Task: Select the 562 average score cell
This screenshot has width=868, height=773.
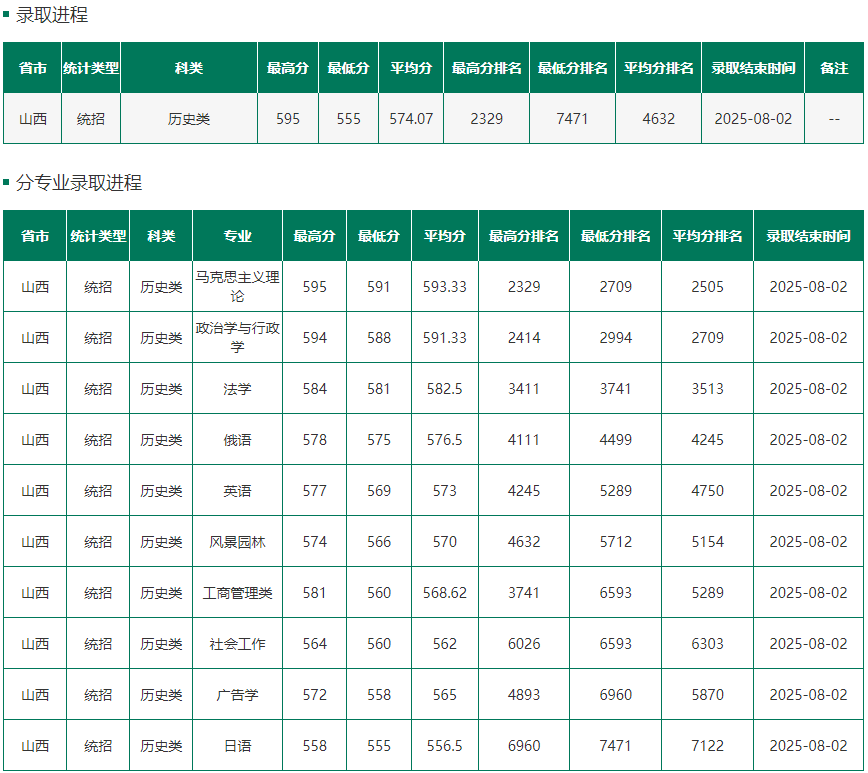Action: [x=445, y=644]
